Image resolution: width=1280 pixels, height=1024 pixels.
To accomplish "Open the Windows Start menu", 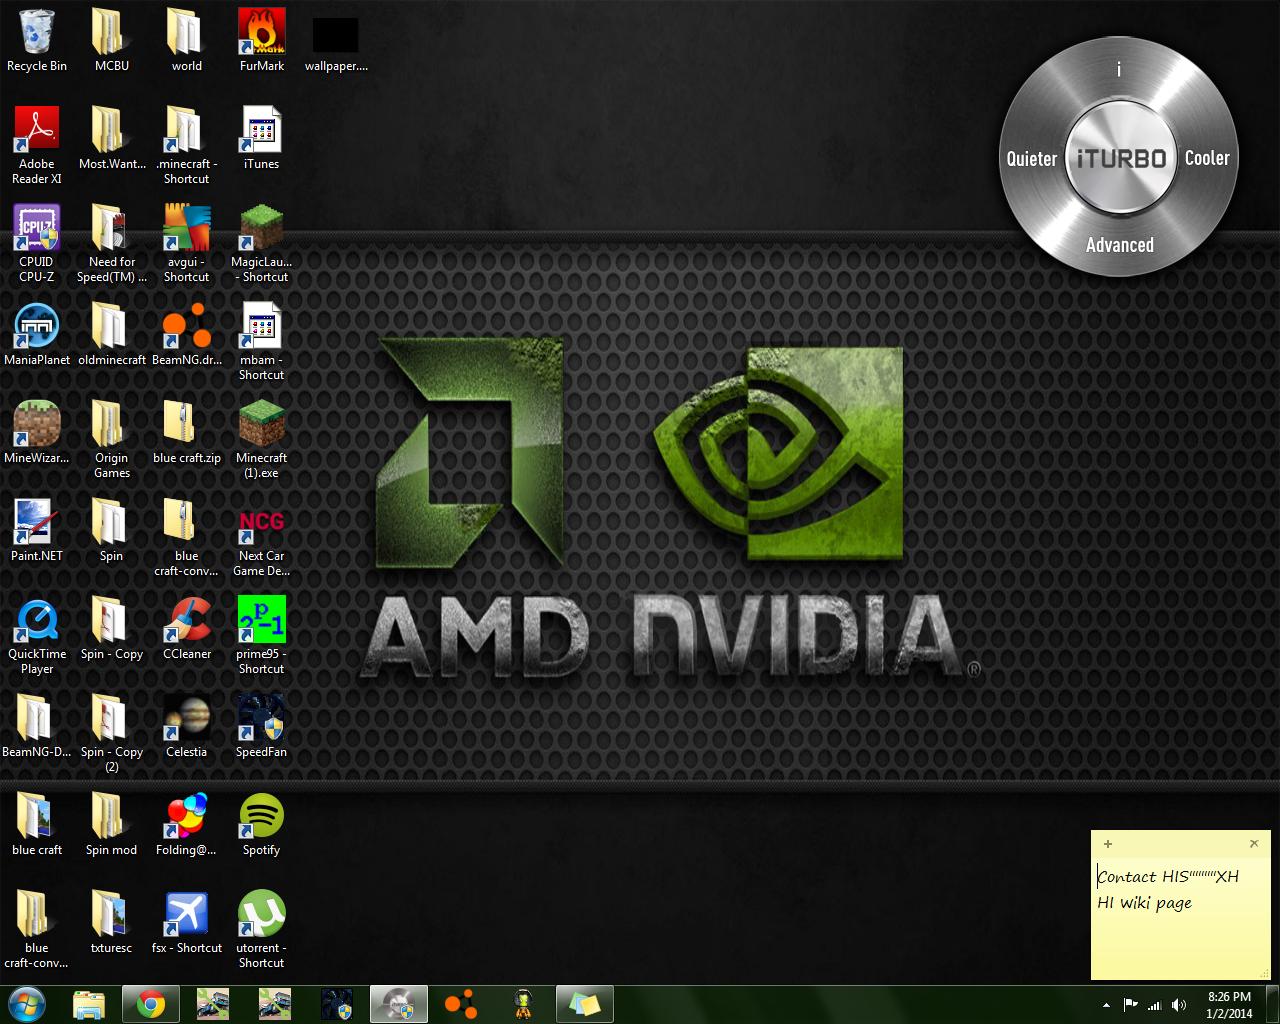I will click(x=27, y=1004).
